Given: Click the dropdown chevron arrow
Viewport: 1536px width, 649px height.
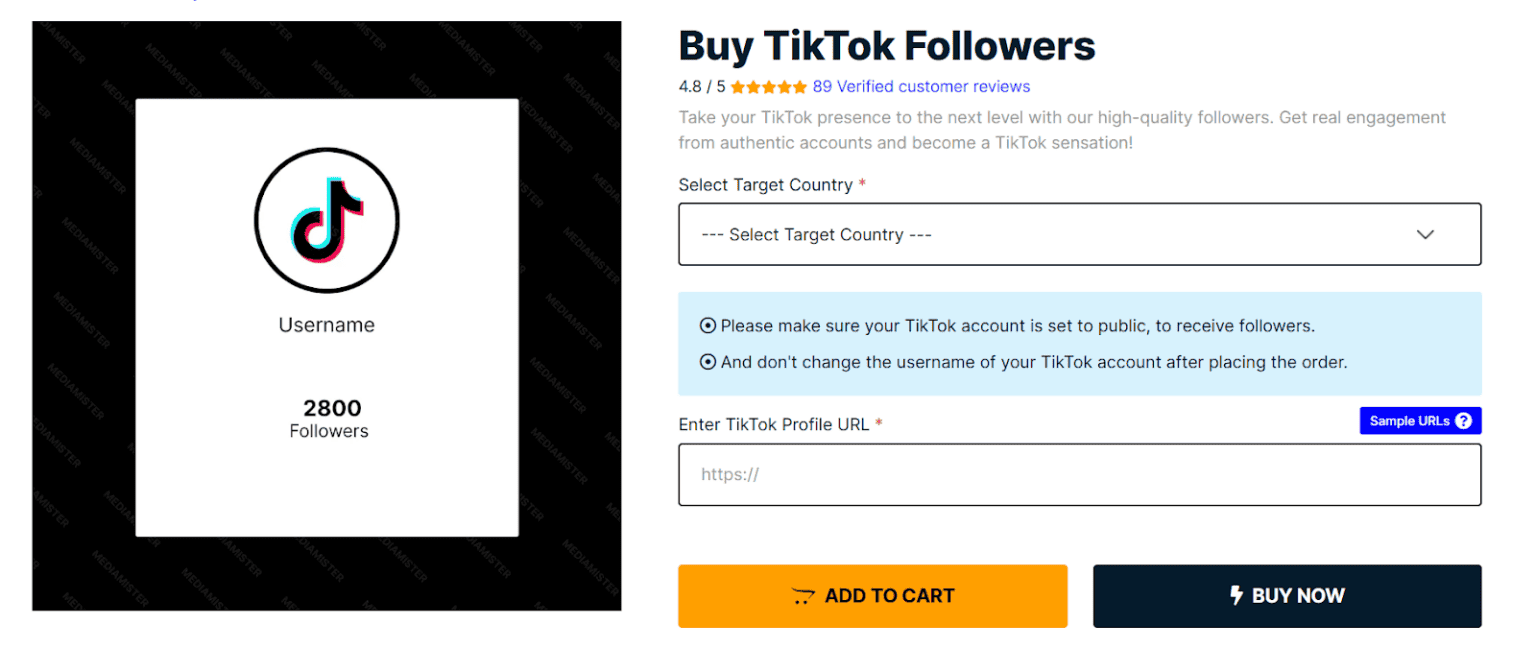Looking at the screenshot, I should click(x=1425, y=235).
